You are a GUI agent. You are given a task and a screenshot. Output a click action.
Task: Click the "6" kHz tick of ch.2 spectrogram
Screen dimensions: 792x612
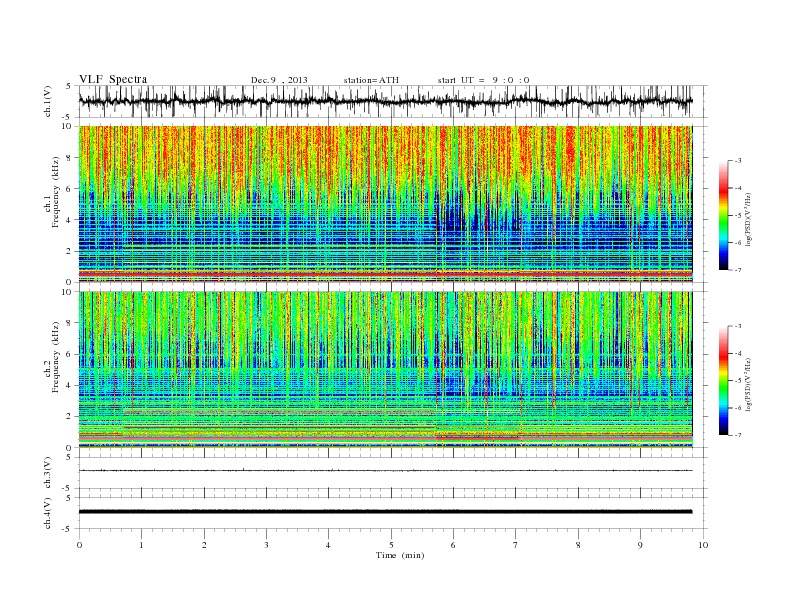click(69, 354)
